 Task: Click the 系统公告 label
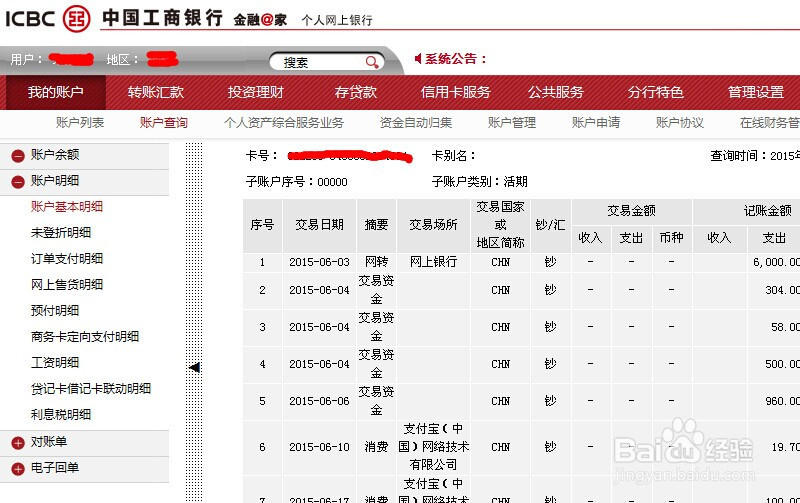pyautogui.click(x=456, y=59)
